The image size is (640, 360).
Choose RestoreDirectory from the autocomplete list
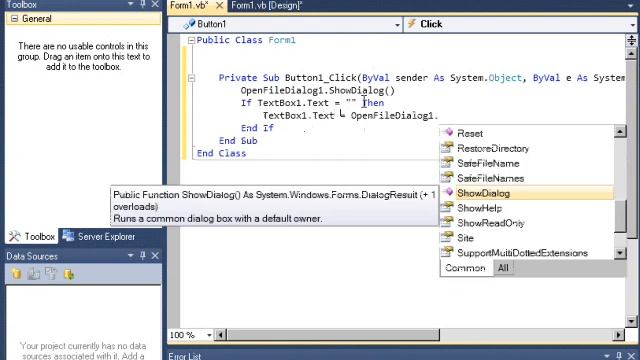[x=493, y=149]
